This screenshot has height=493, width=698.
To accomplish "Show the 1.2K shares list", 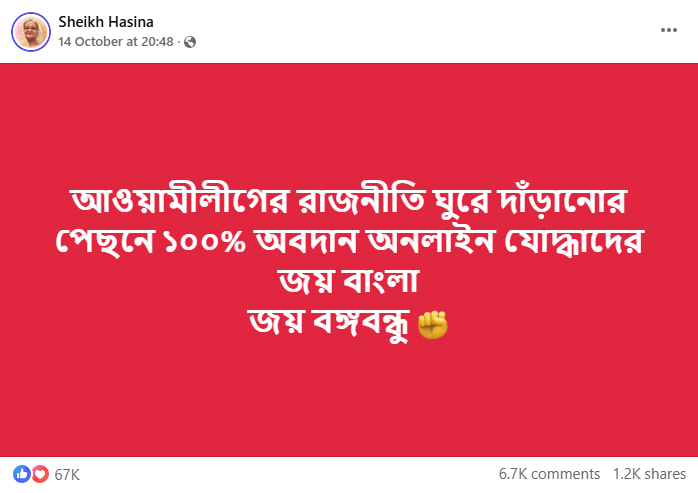I will [x=649, y=473].
